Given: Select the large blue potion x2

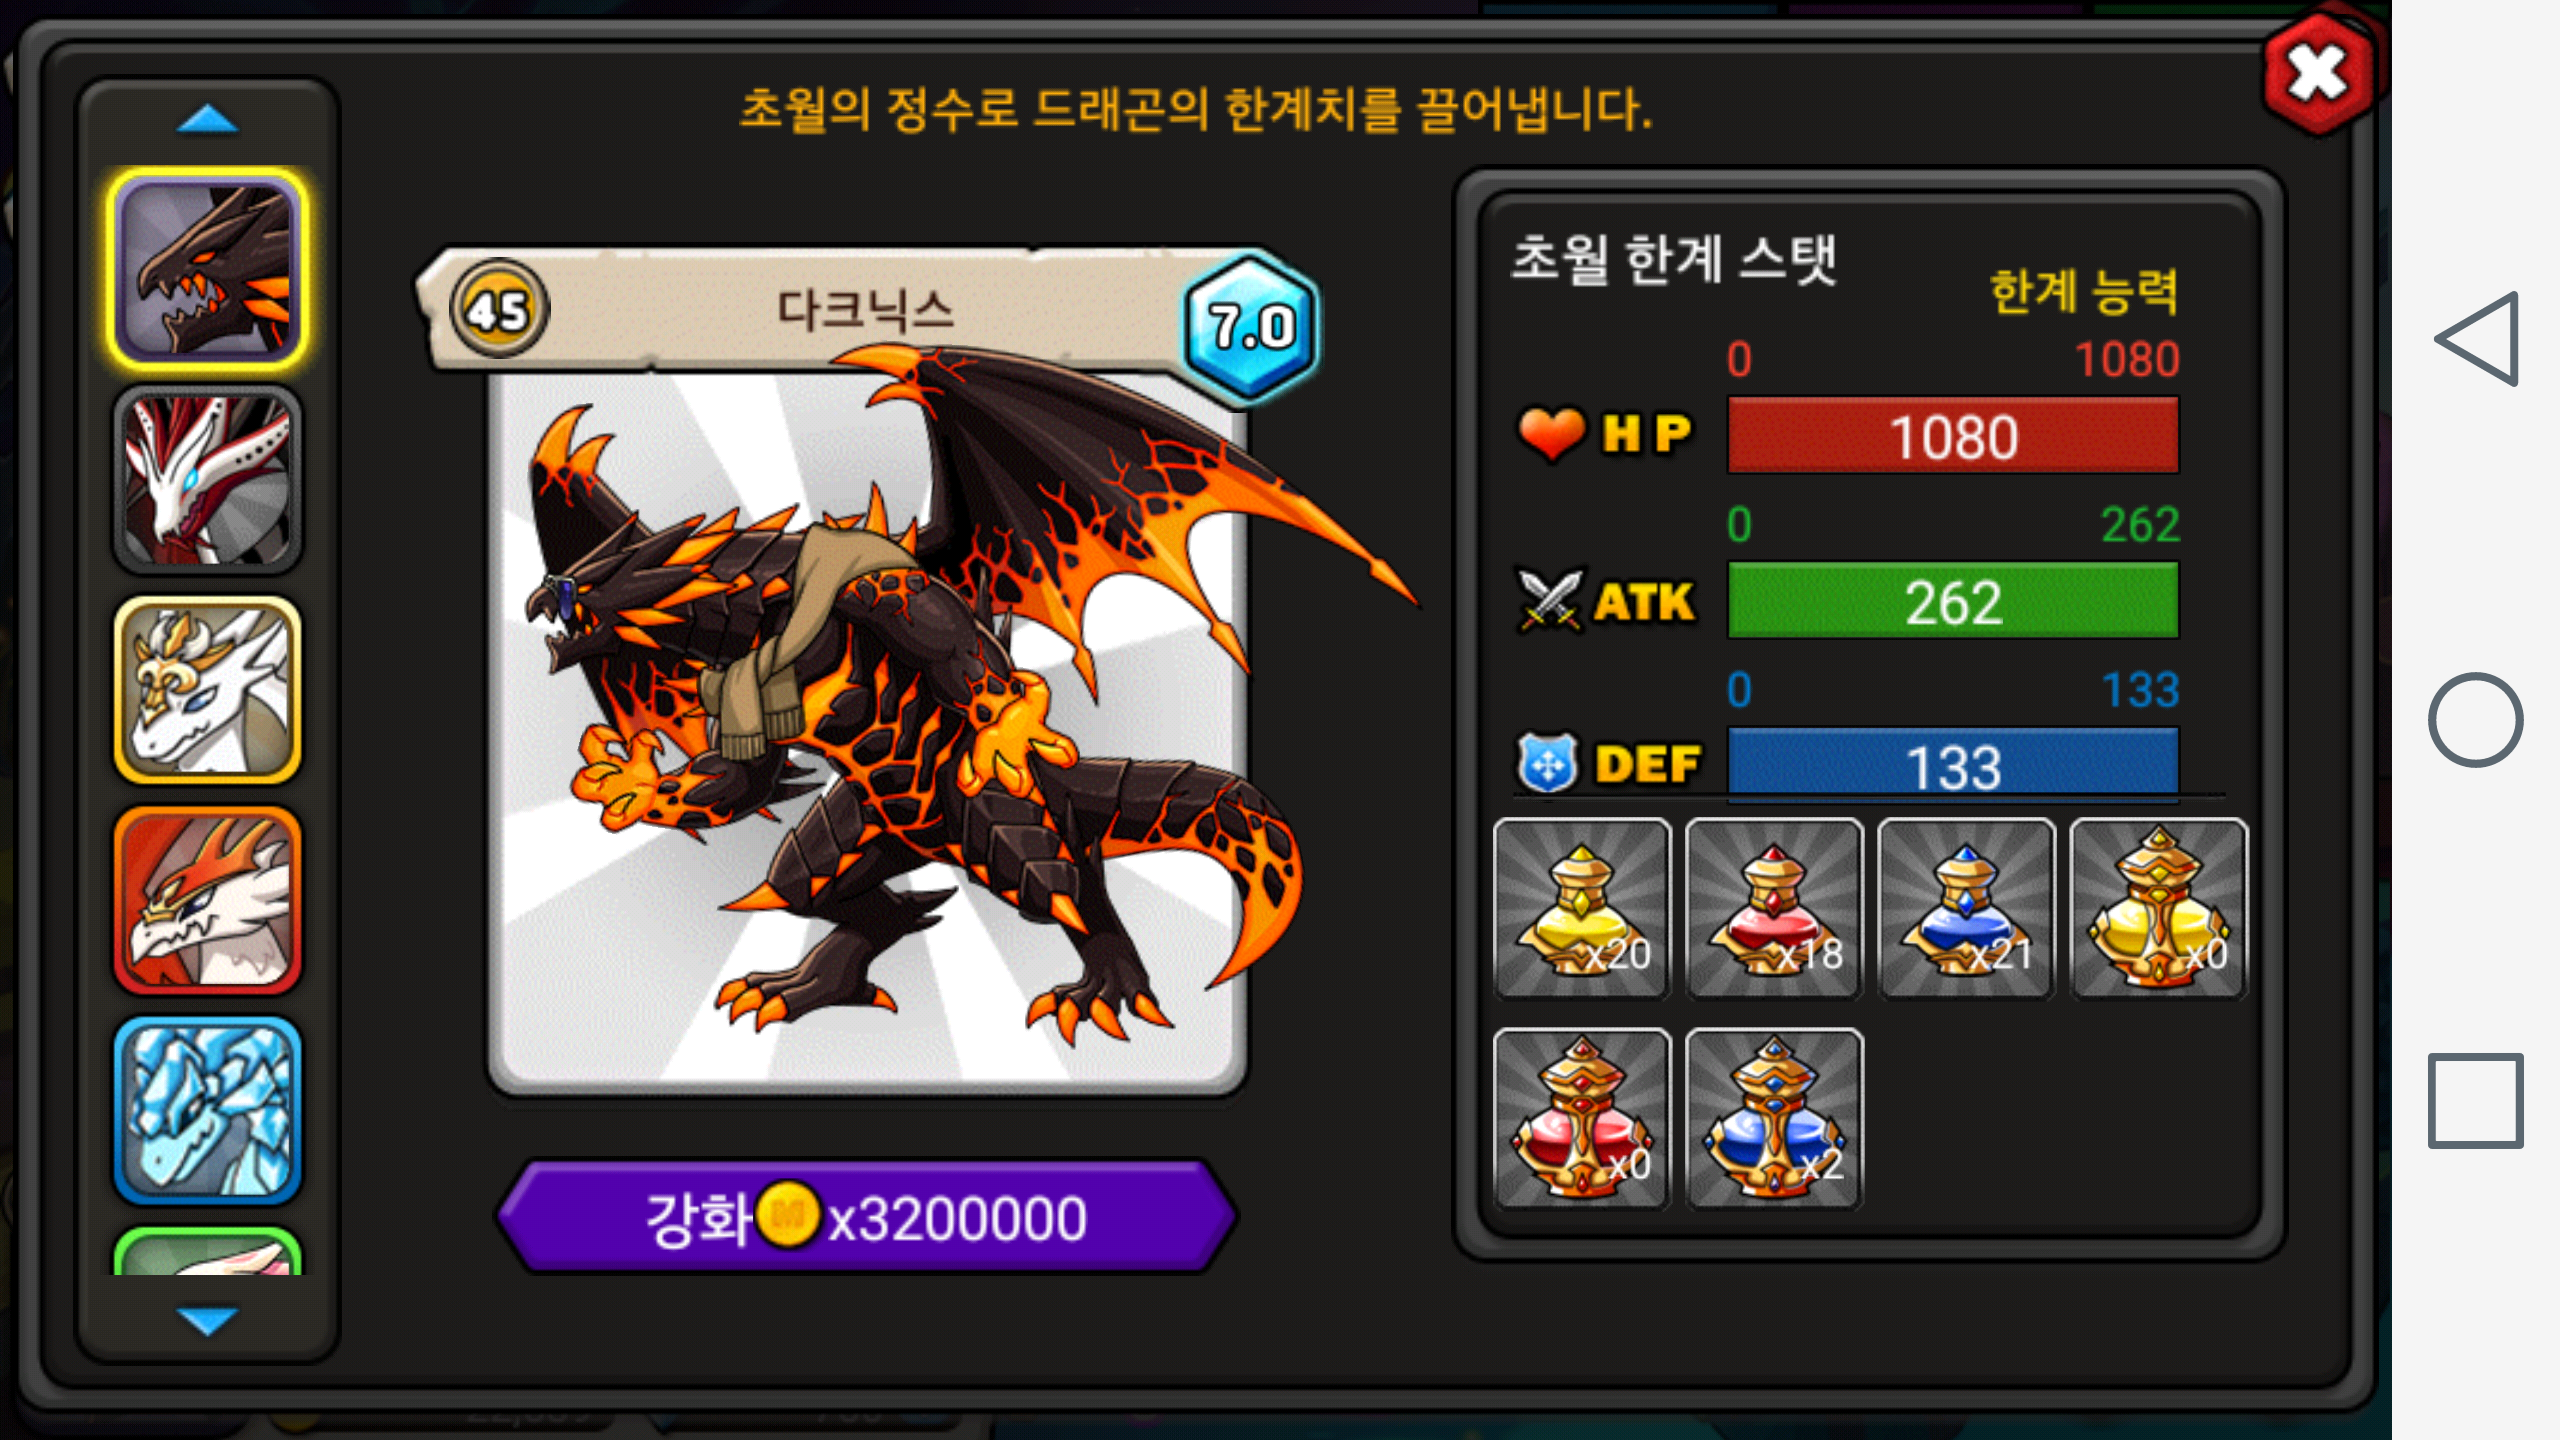Looking at the screenshot, I should coord(1774,1118).
